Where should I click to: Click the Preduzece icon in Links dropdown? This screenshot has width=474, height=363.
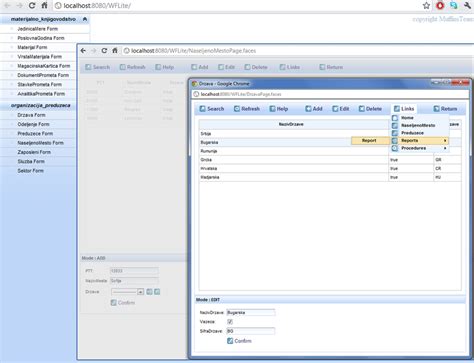pos(395,133)
